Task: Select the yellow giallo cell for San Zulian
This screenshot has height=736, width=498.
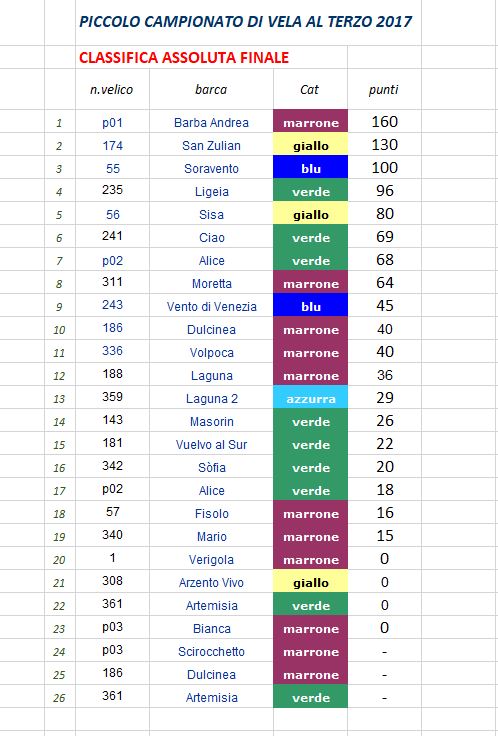Action: click(310, 144)
